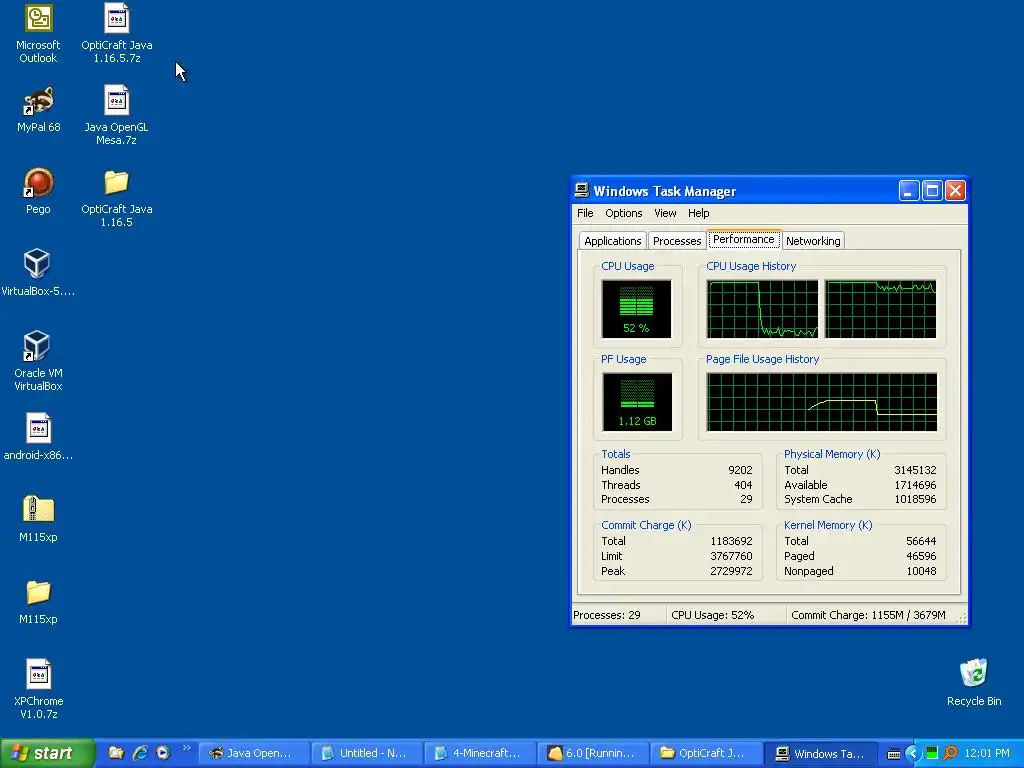Switch to the Applications tab
1024x768 pixels.
(x=613, y=241)
